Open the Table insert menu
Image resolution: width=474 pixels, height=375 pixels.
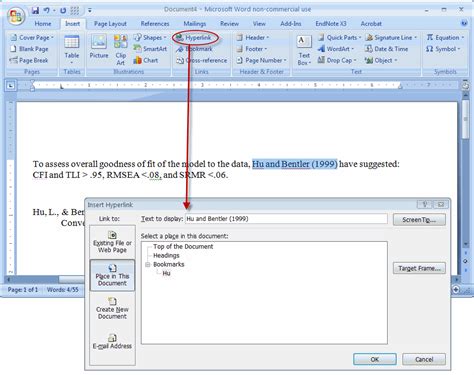tap(72, 49)
